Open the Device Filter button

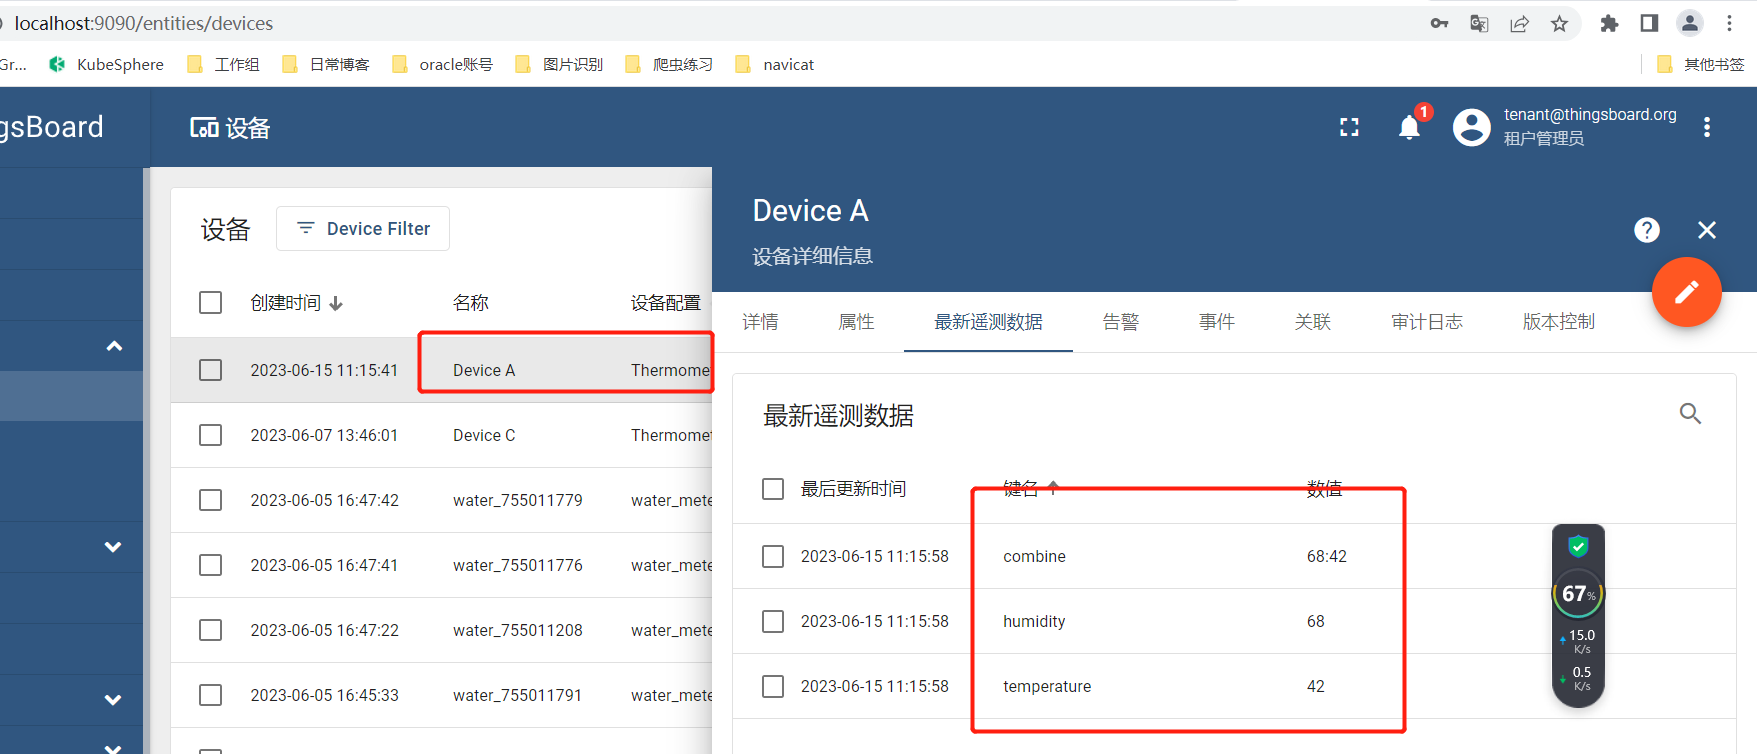tap(363, 229)
